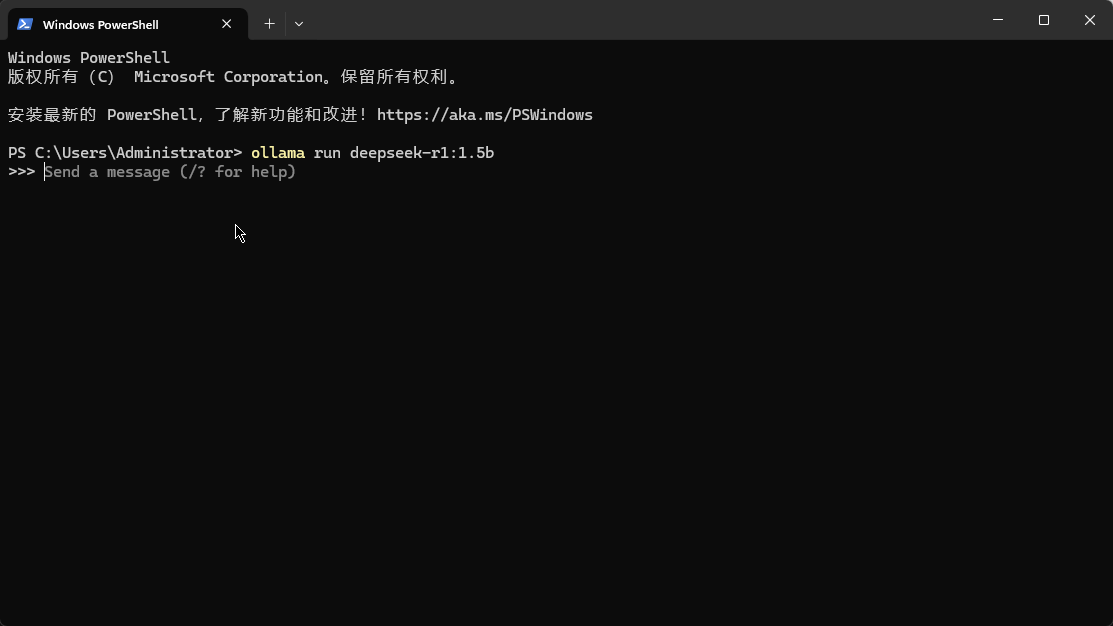Open the aka.ms/PSWindows link

484,115
